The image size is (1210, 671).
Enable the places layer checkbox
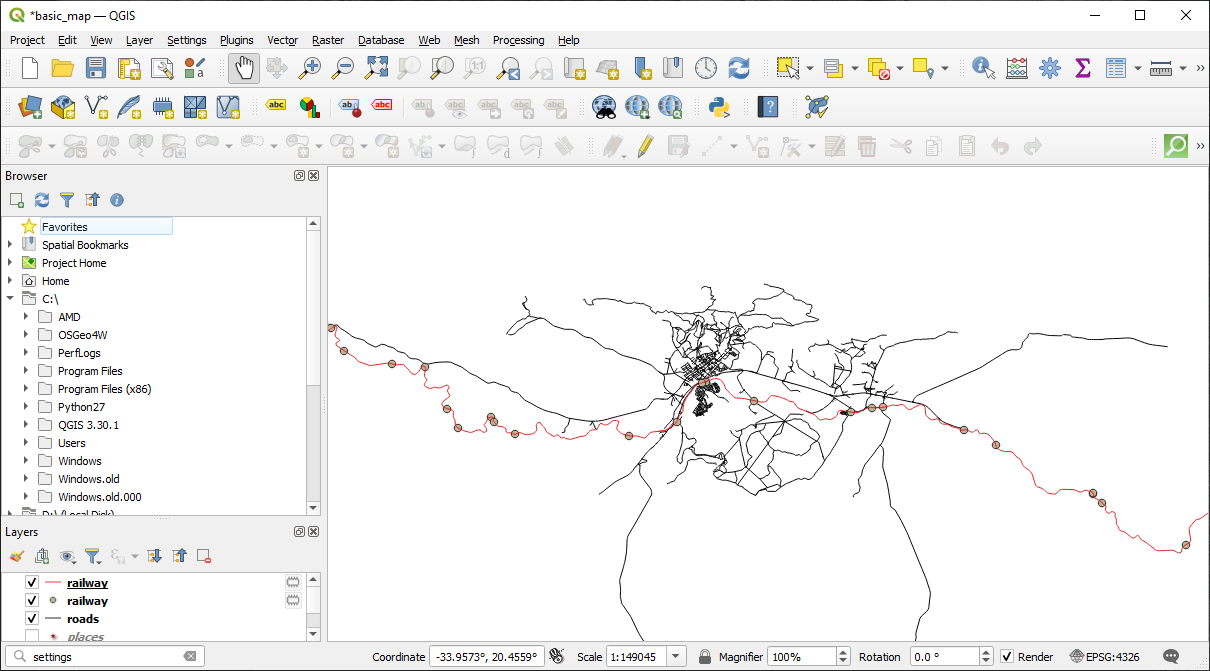click(x=30, y=636)
